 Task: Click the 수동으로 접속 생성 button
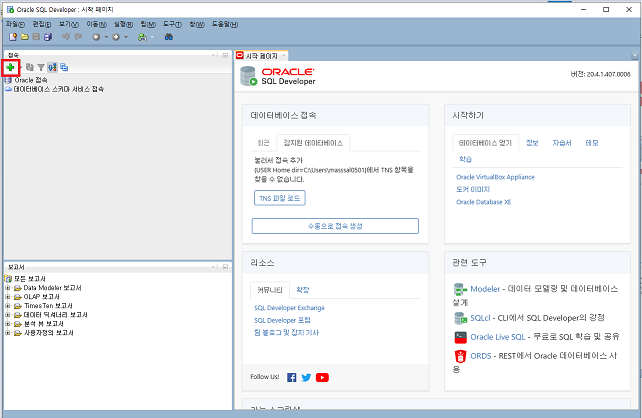(x=335, y=226)
